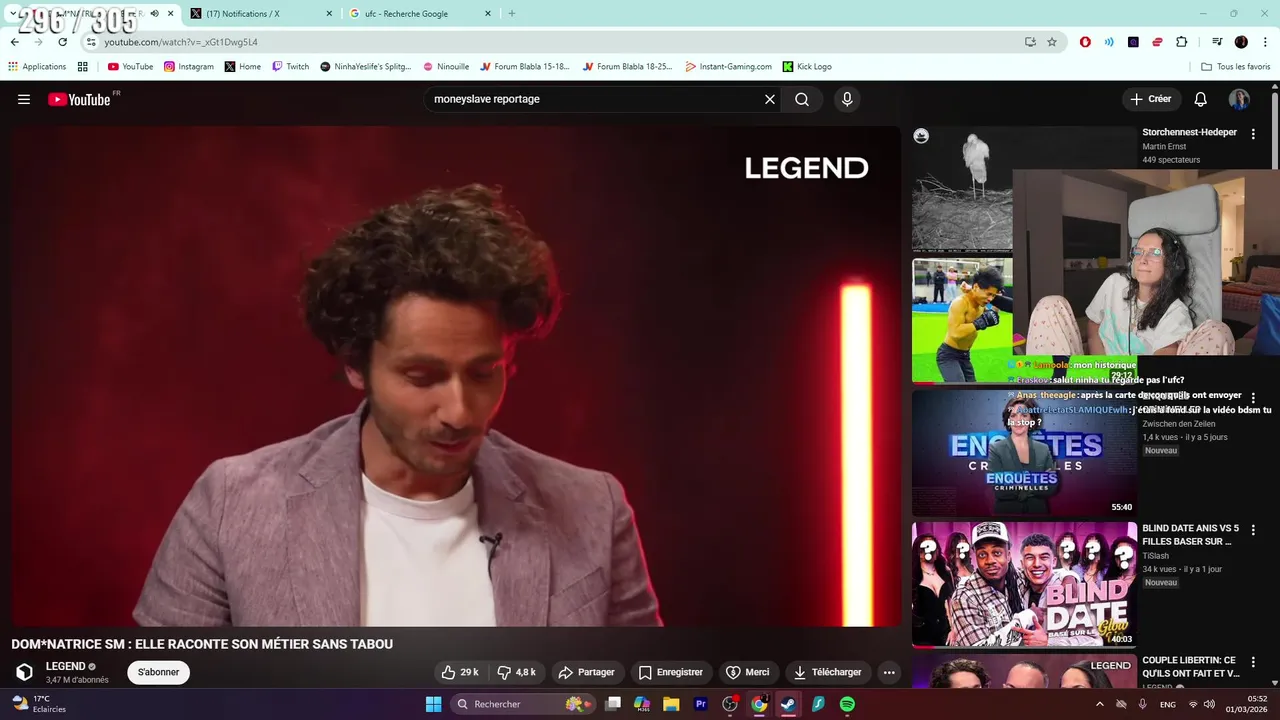Viewport: 1280px width, 720px height.
Task: Open YouTube notifications bell
Action: (1201, 99)
